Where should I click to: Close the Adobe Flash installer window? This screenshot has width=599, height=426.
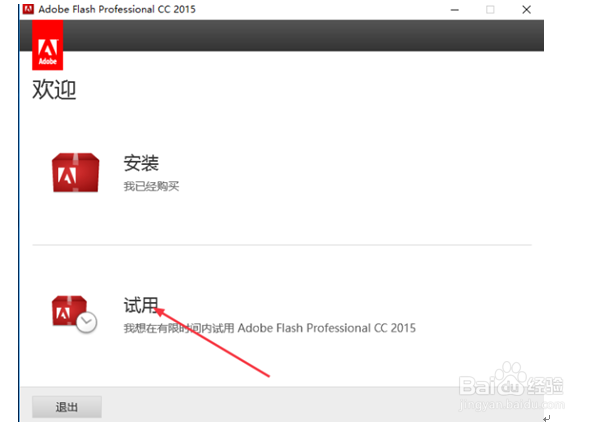point(526,10)
